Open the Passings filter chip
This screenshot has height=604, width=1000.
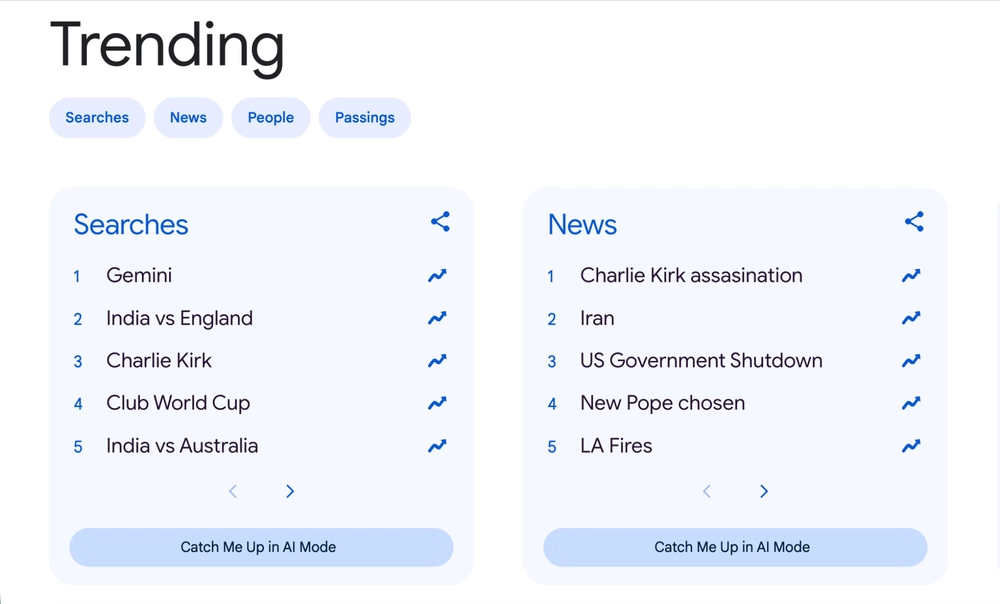point(365,117)
